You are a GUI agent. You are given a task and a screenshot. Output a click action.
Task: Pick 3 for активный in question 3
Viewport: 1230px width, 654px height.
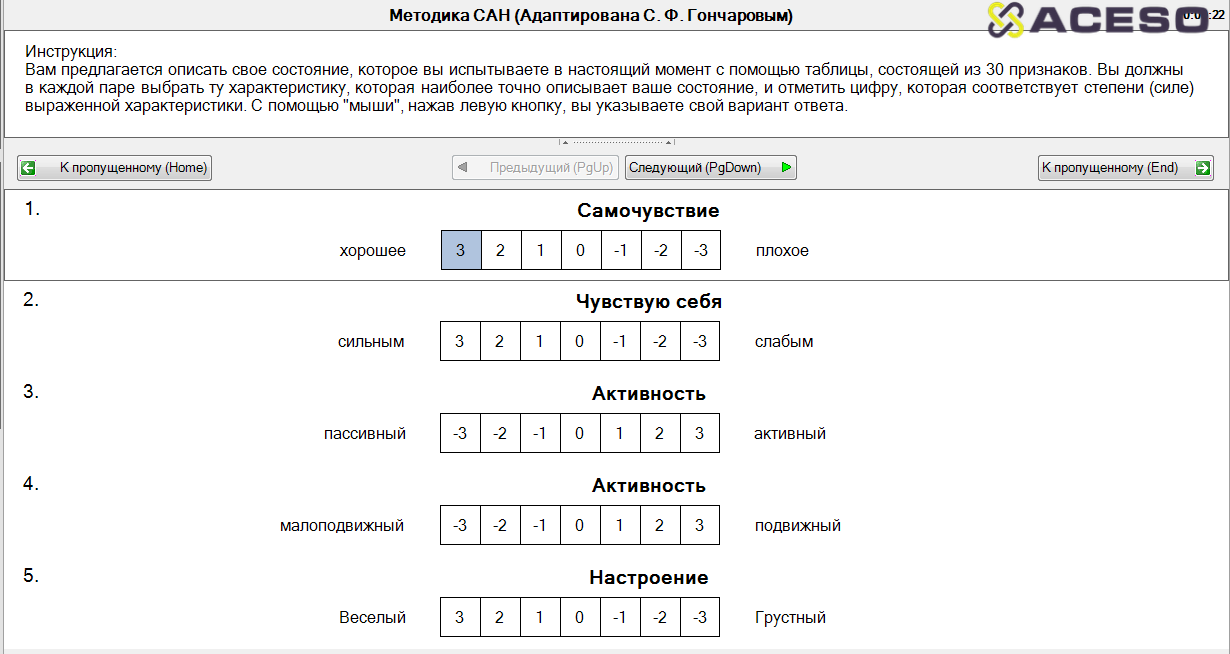click(x=699, y=433)
